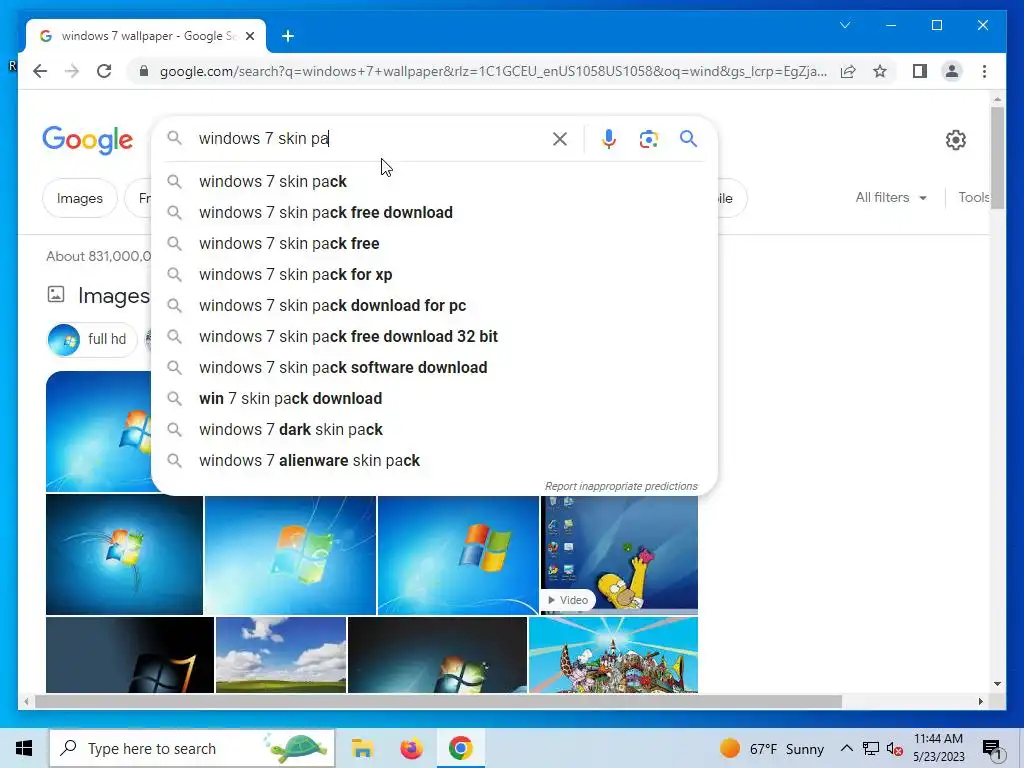Start voice search with the microphone icon
Image resolution: width=1024 pixels, height=768 pixels.
(x=609, y=139)
